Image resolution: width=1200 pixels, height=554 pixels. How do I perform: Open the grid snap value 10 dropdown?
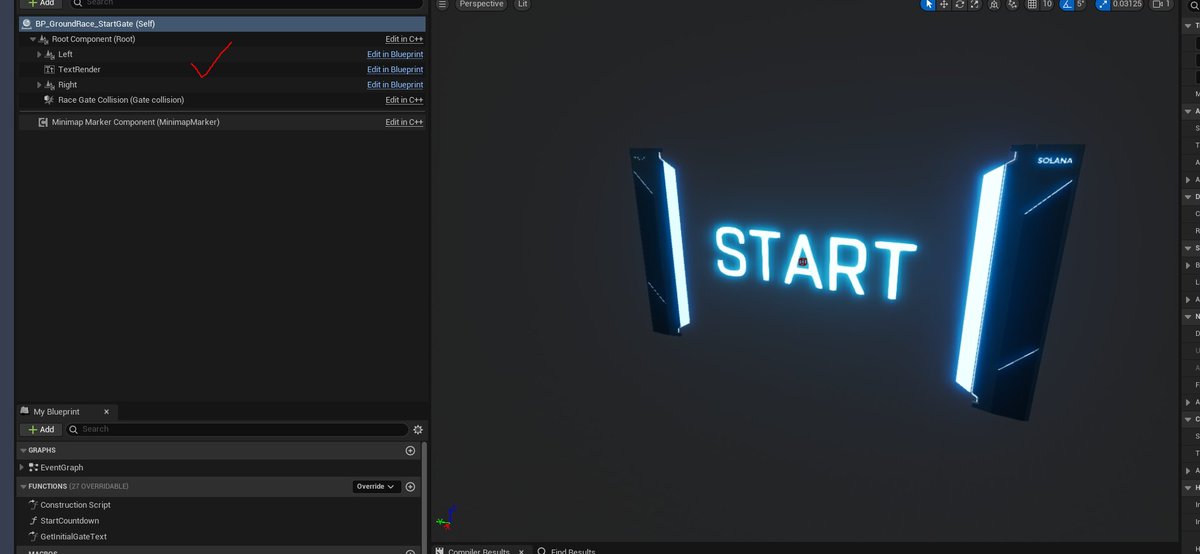(1047, 4)
